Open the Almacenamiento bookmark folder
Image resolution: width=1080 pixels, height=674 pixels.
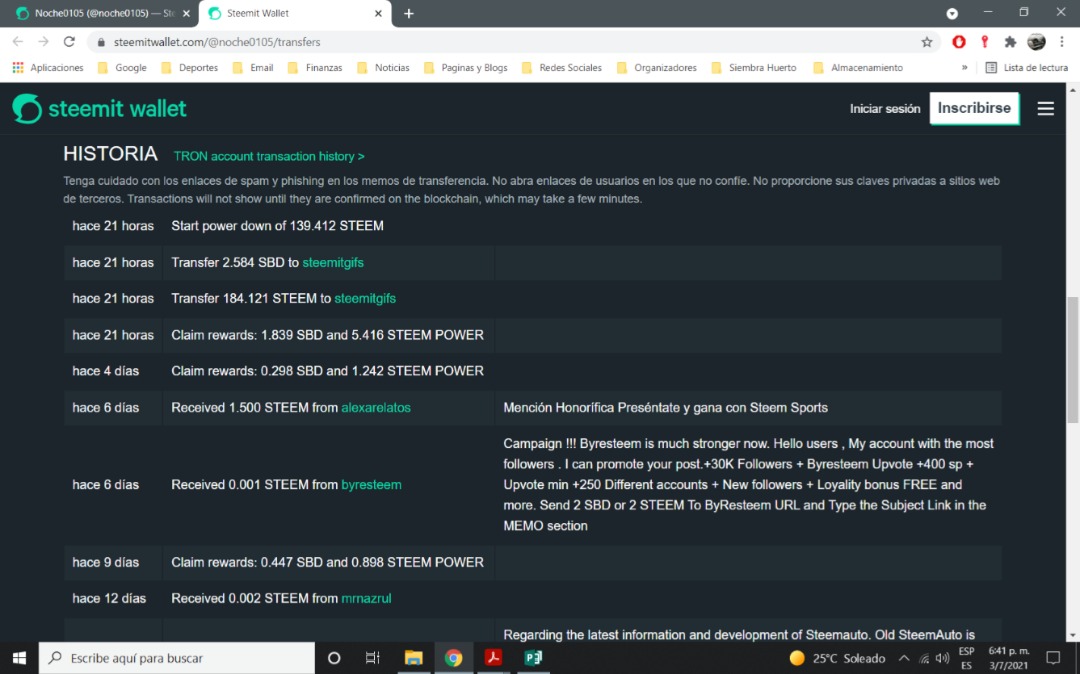[x=858, y=67]
